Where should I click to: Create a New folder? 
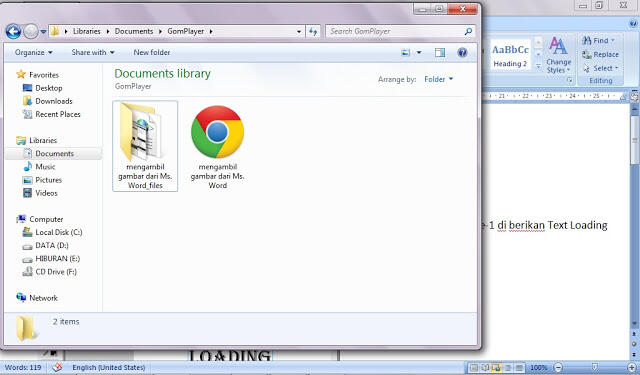point(151,52)
